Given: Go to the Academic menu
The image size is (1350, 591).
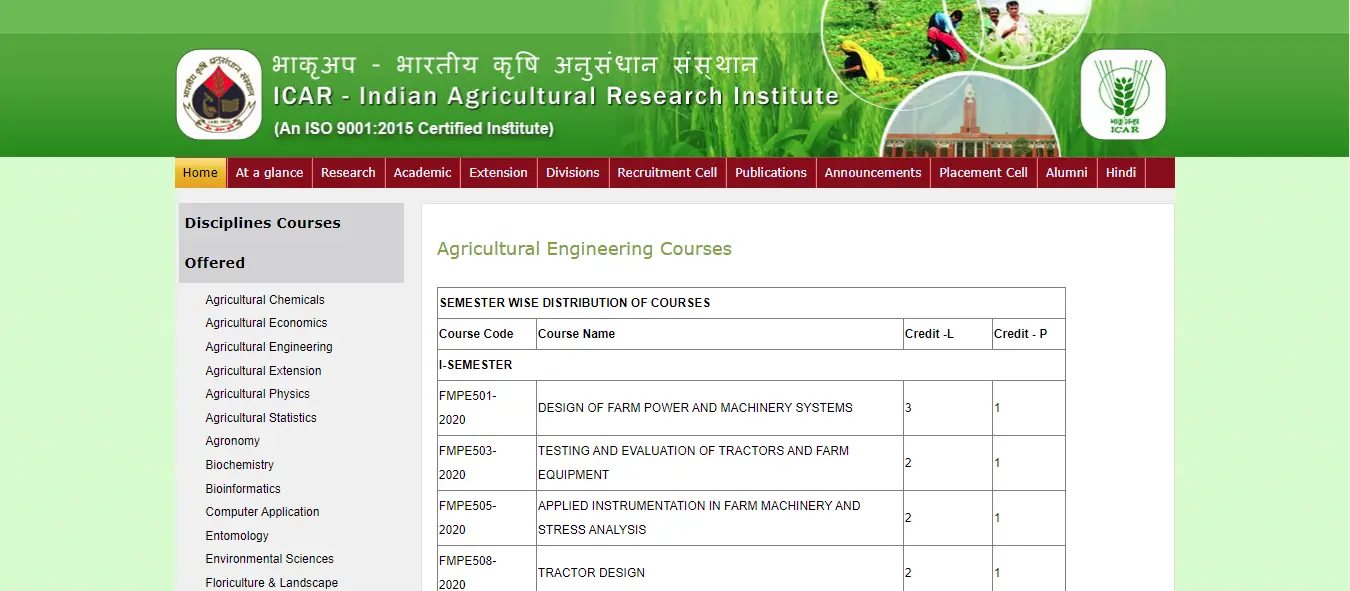Looking at the screenshot, I should 422,172.
